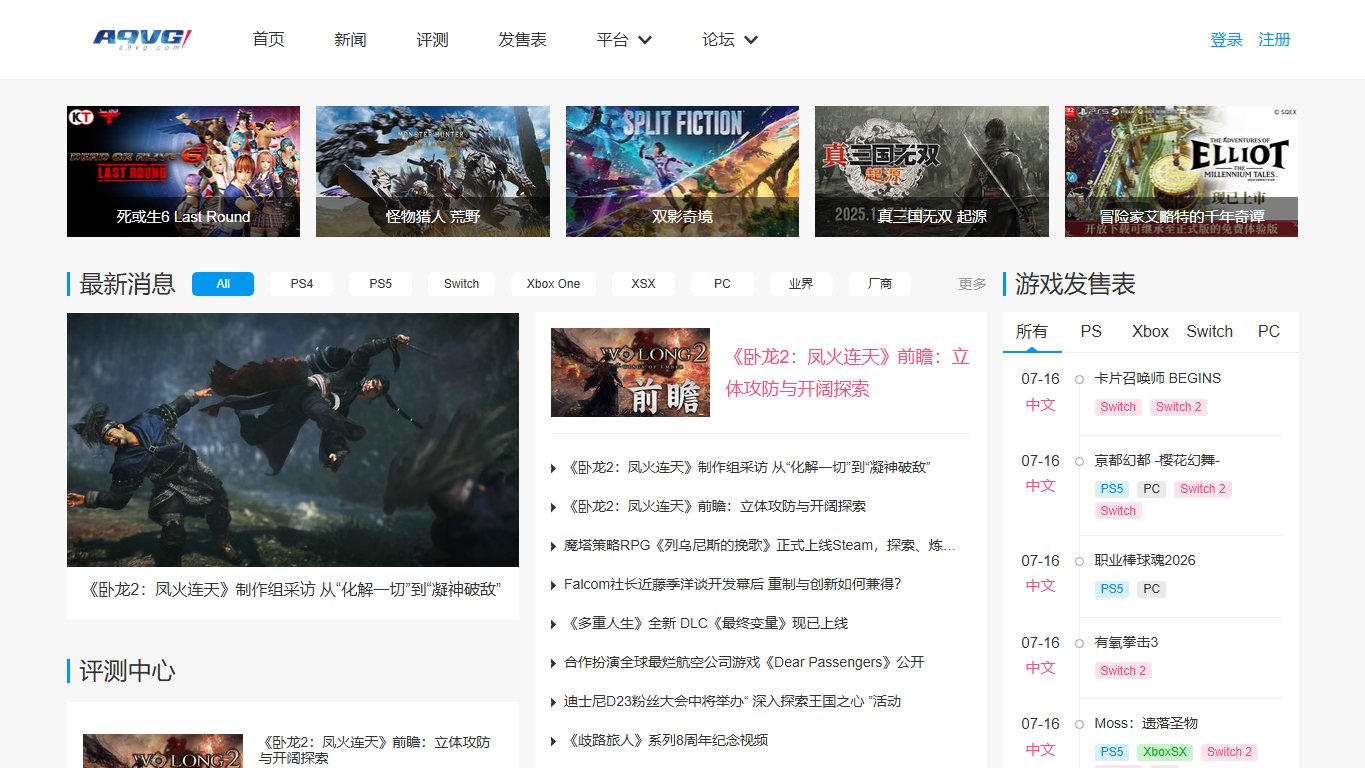1365x768 pixels.
Task: Open the 评测中心 review article title
Action: point(375,750)
